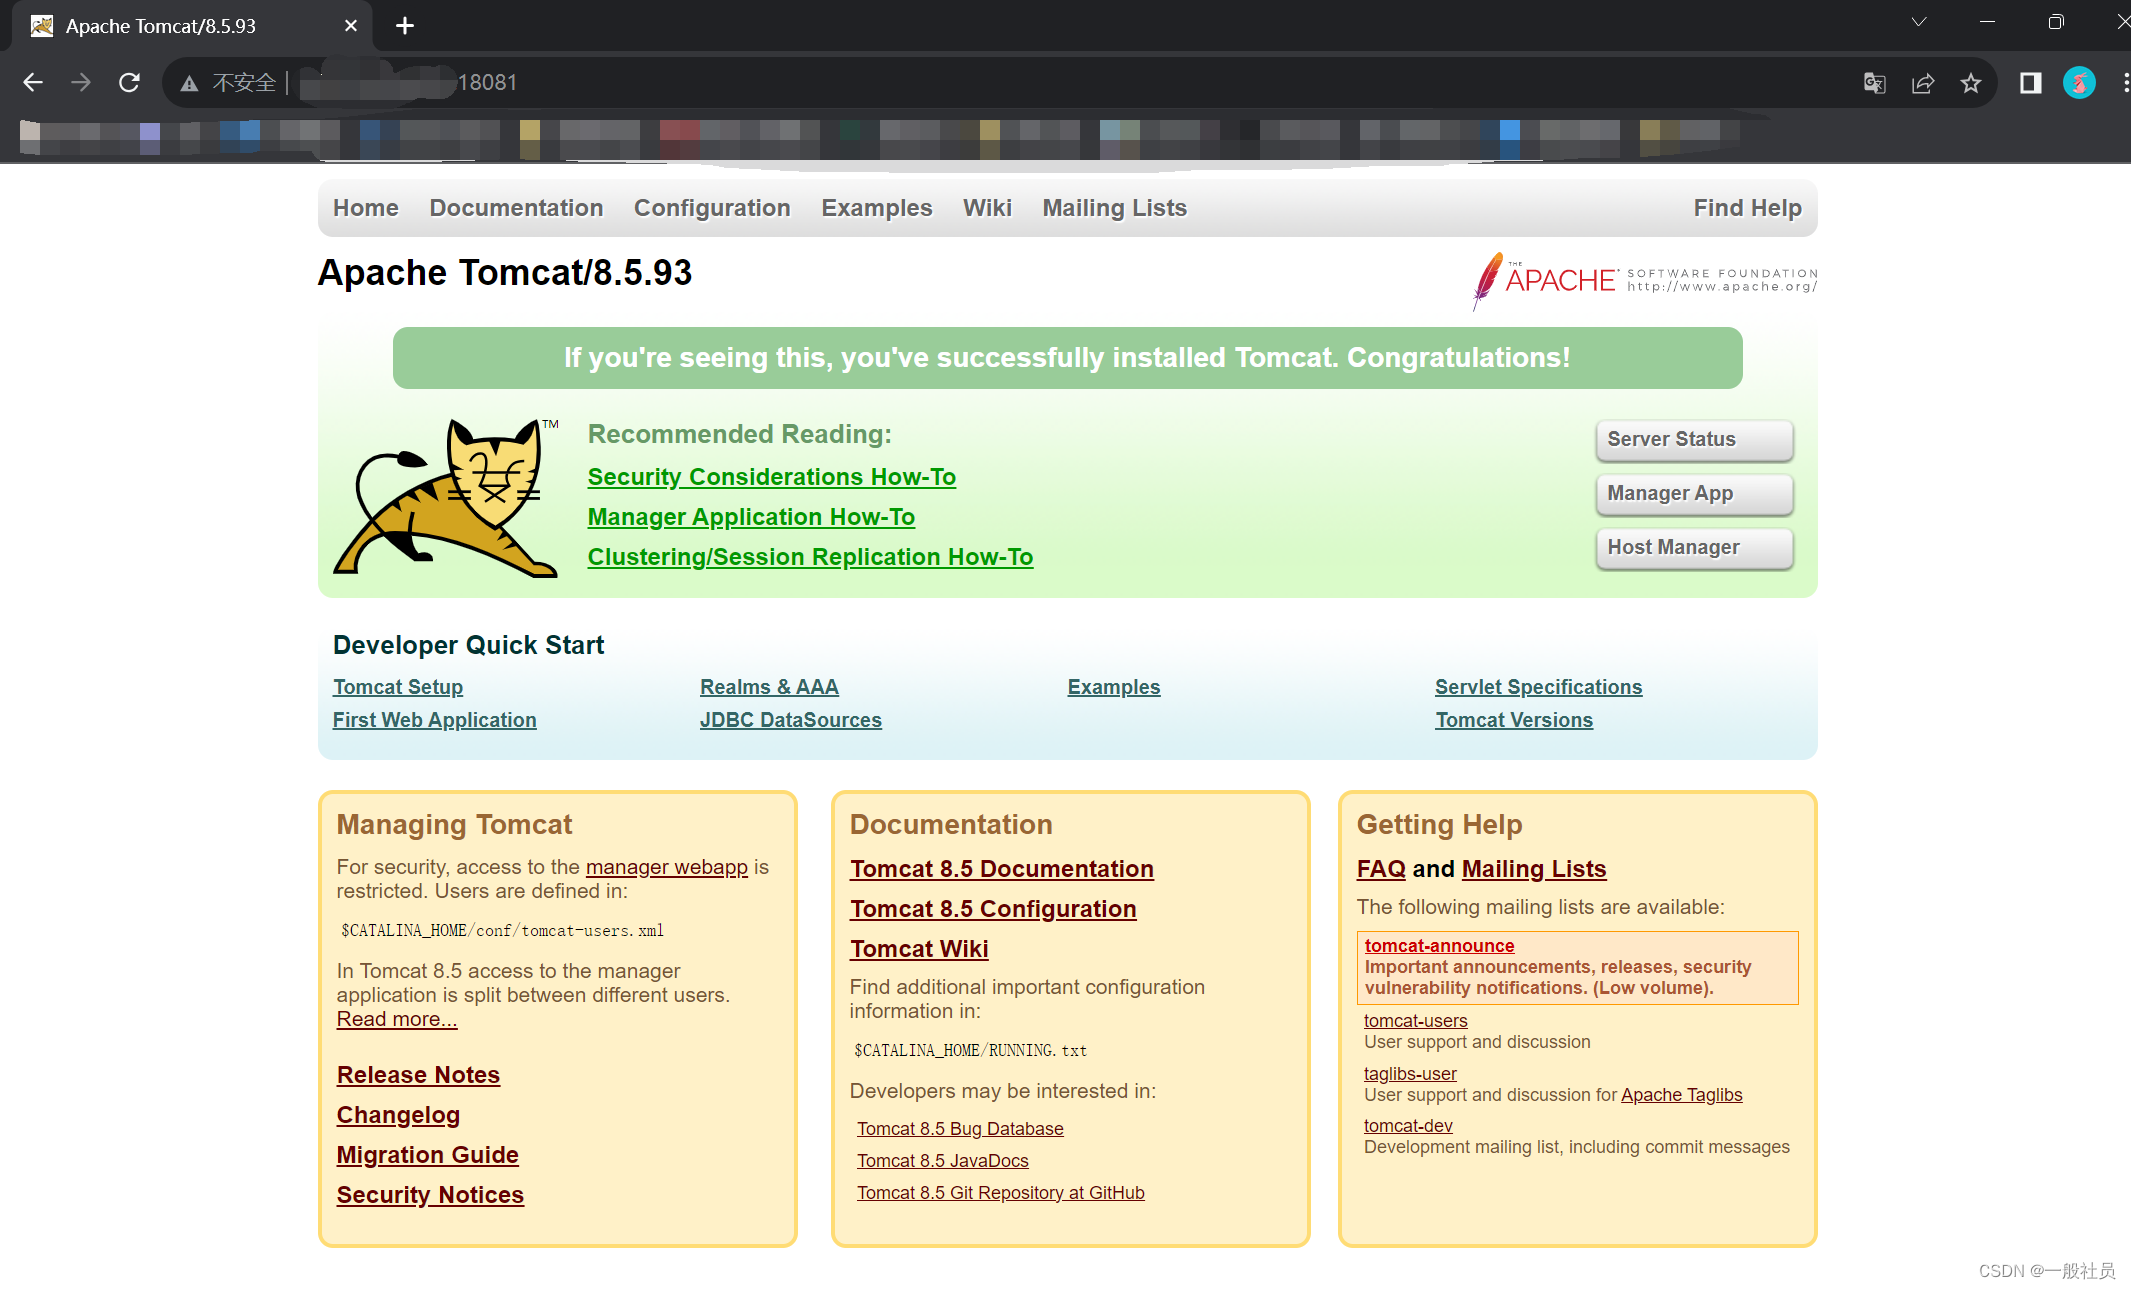Click the Server Status button

click(1694, 439)
